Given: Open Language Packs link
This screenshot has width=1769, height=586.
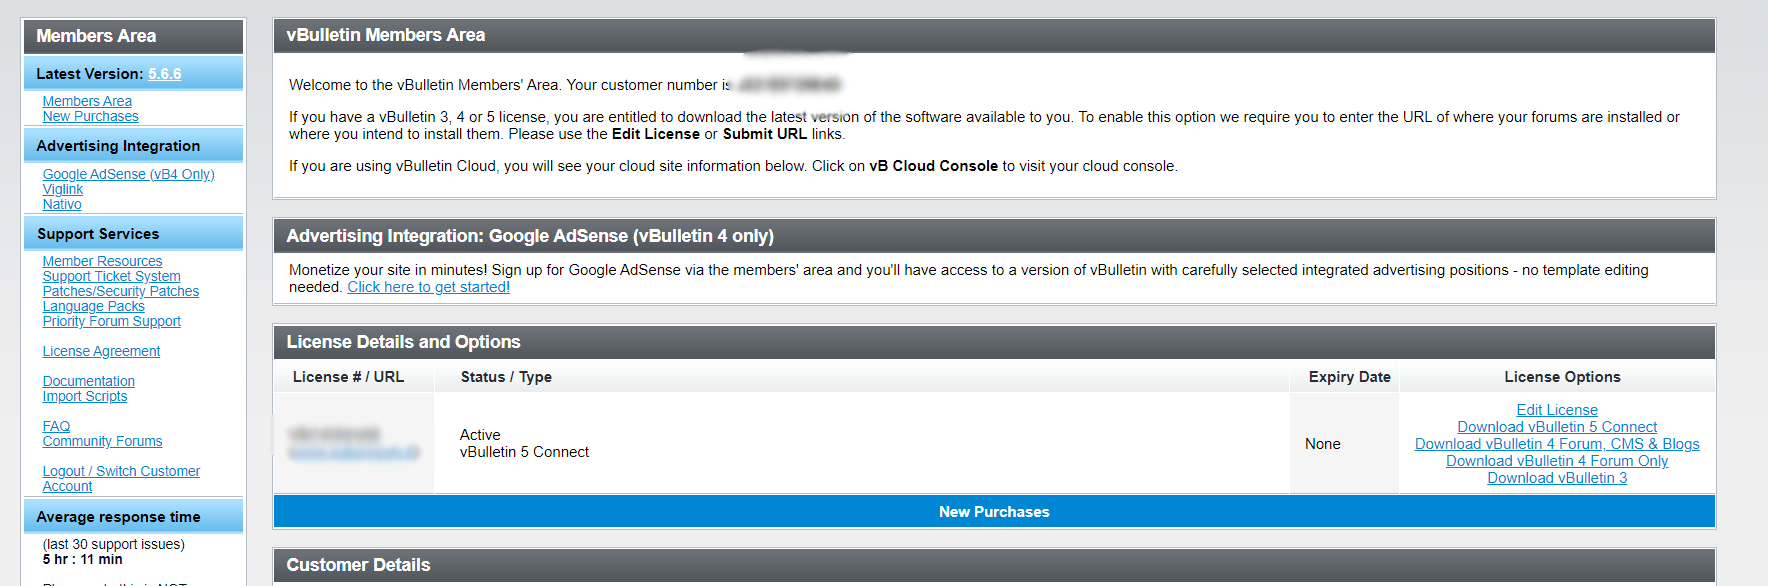Looking at the screenshot, I should (x=93, y=306).
